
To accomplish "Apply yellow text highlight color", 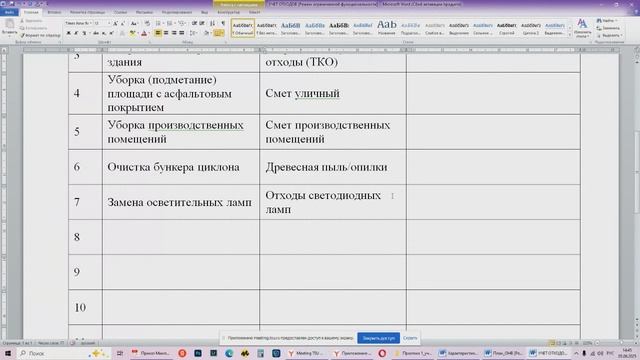I will [x=132, y=33].
